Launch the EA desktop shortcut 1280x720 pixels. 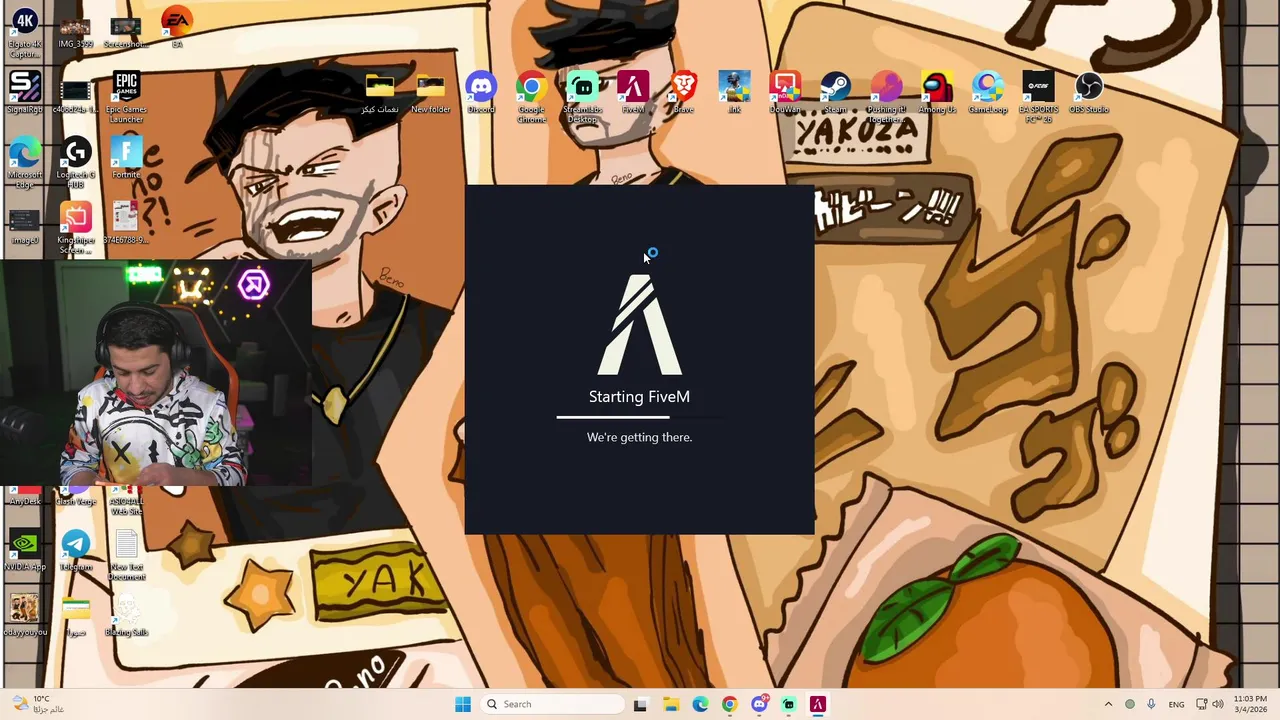177,28
